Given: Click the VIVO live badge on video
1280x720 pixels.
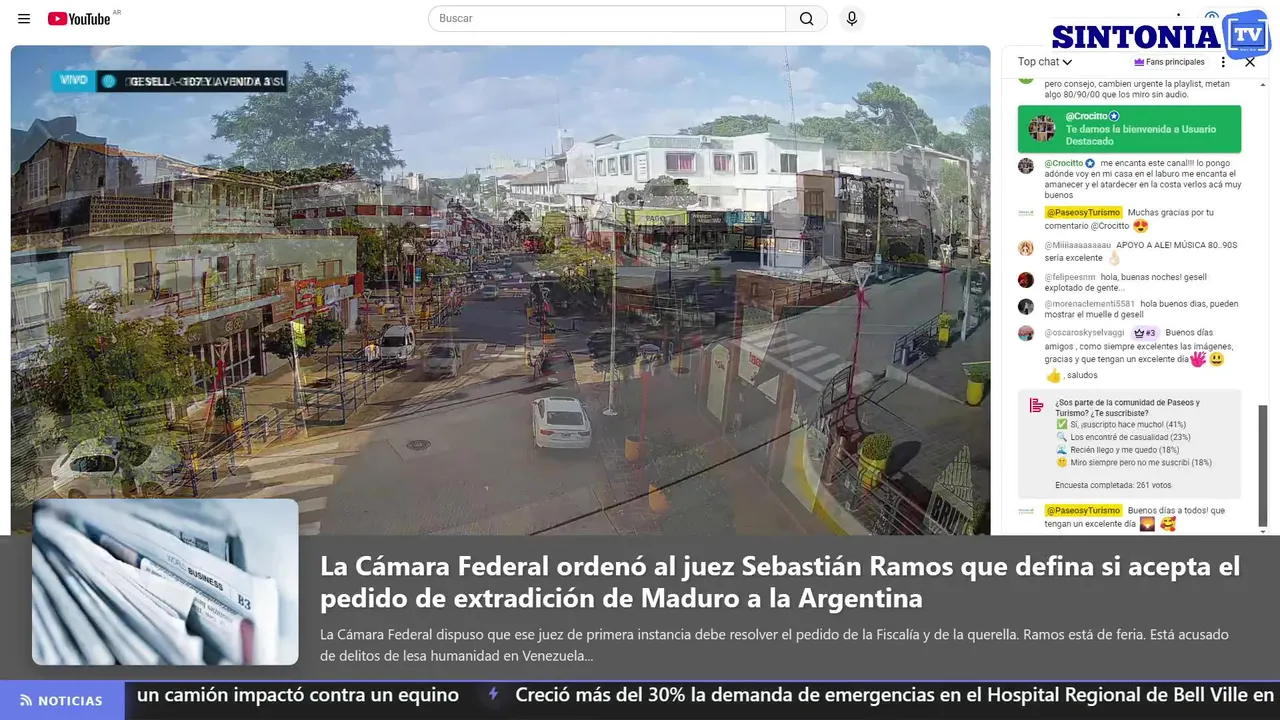Looking at the screenshot, I should pyautogui.click(x=74, y=81).
